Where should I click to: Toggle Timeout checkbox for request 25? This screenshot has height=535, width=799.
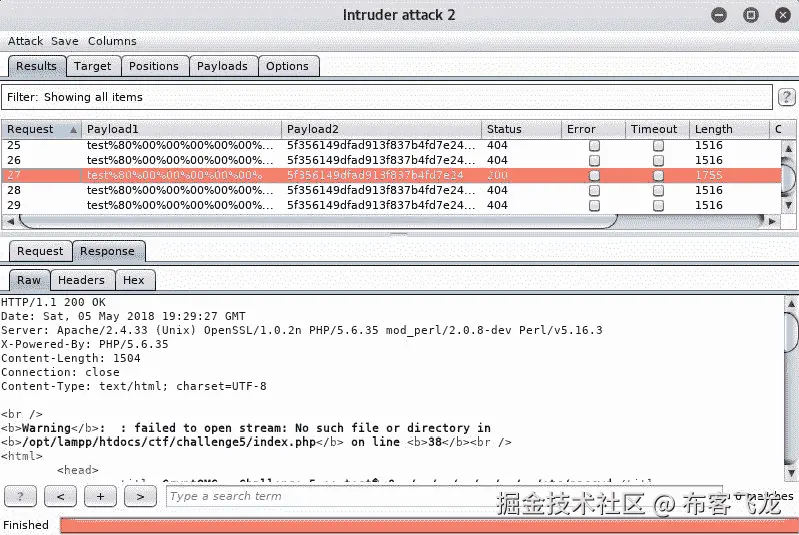[x=658, y=146]
